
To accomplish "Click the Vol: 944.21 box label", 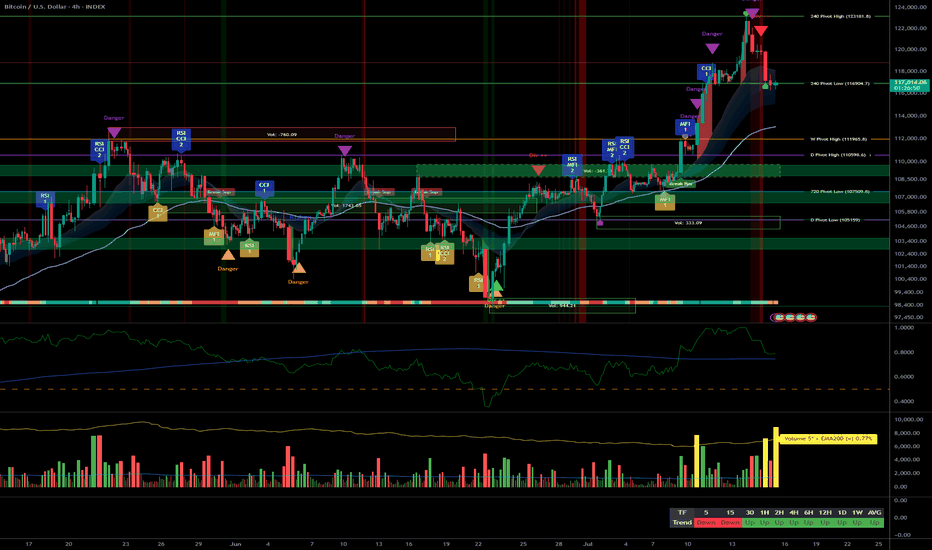I will (x=562, y=305).
